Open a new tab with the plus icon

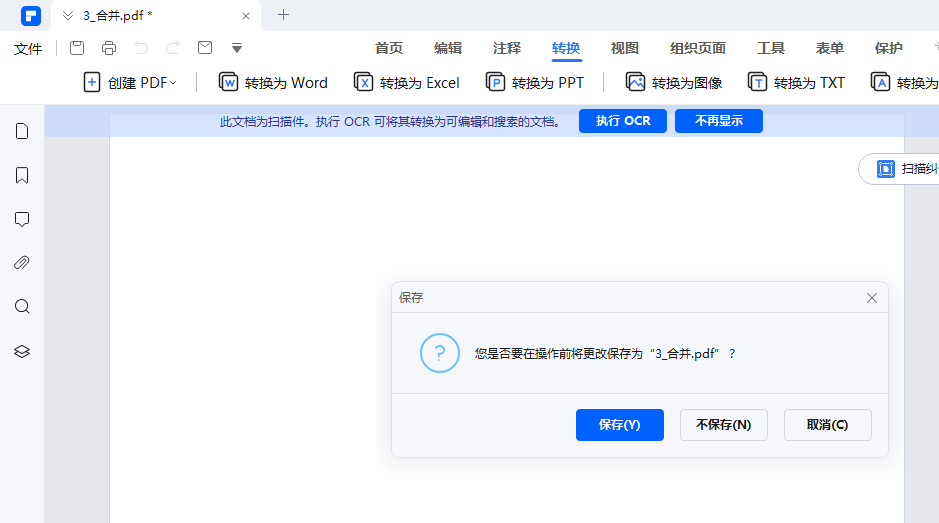(283, 15)
